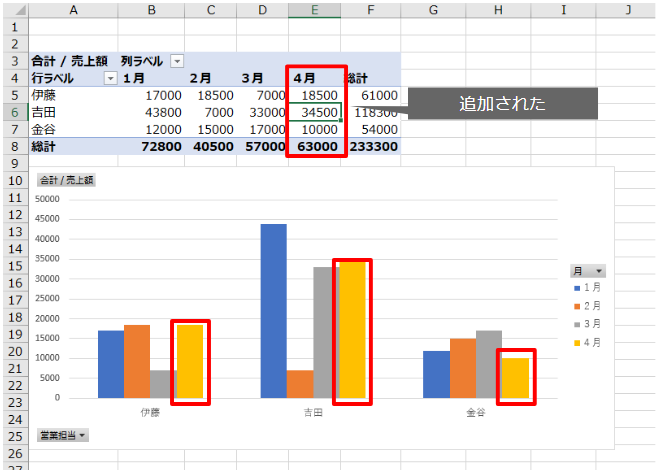Open the 列ラベル filter dropdown
661x470 pixels.
pos(177,61)
